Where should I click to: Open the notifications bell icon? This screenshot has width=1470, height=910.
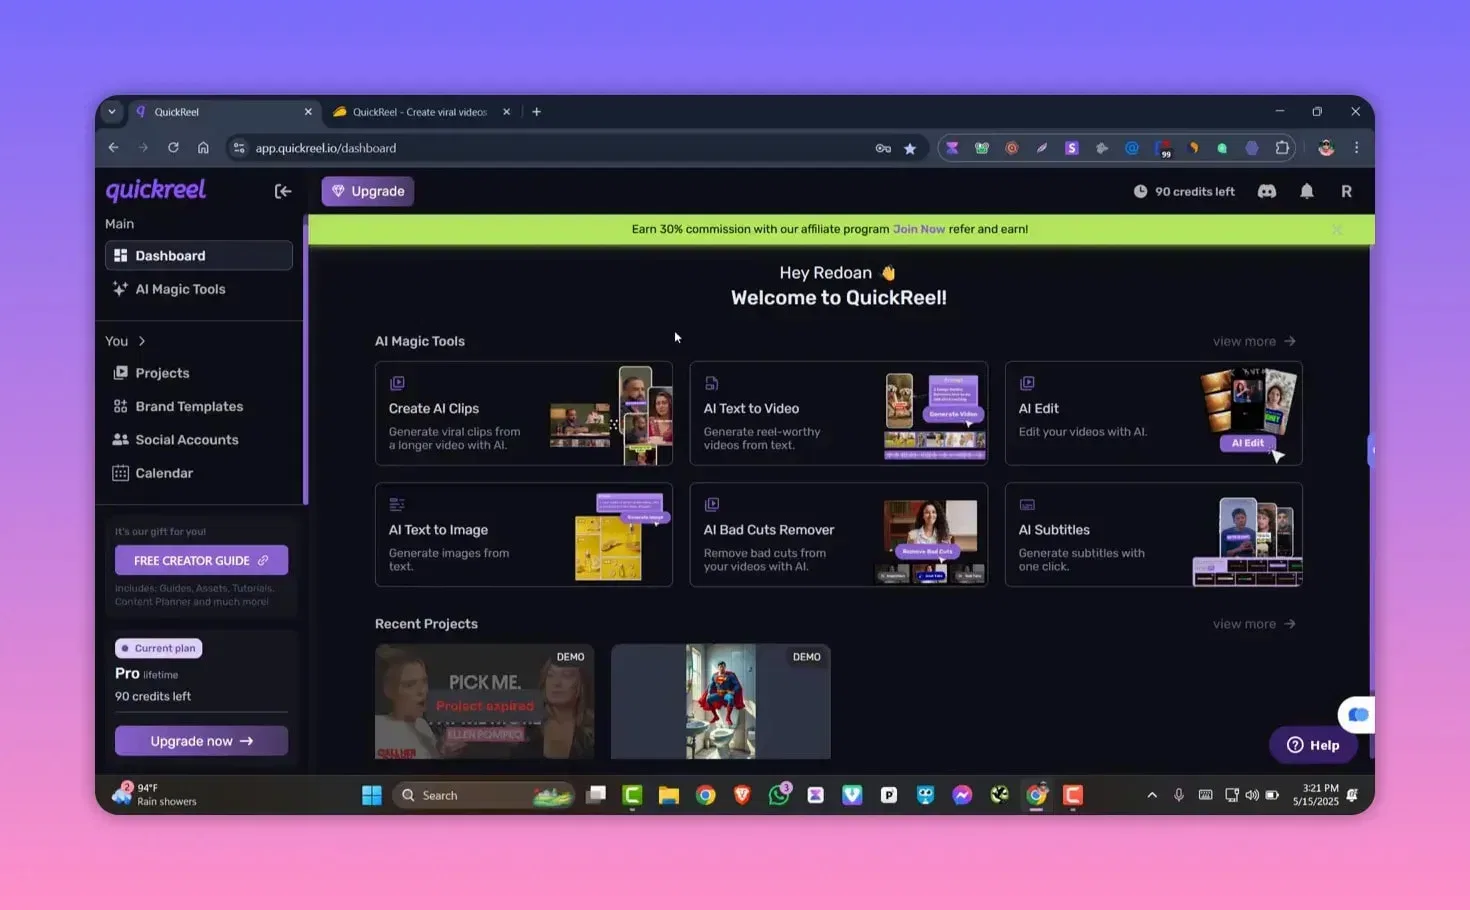pyautogui.click(x=1306, y=191)
